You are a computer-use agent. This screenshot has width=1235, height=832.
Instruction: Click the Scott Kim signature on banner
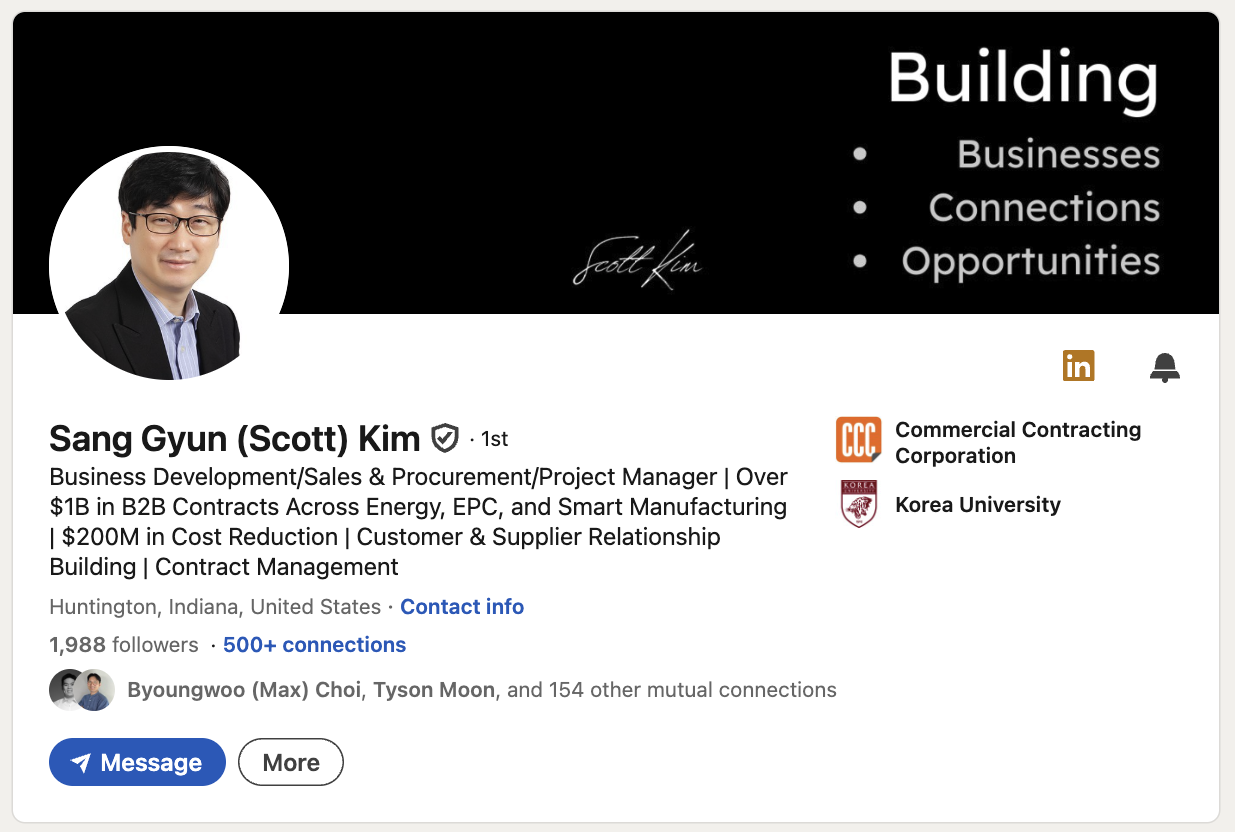pos(637,260)
